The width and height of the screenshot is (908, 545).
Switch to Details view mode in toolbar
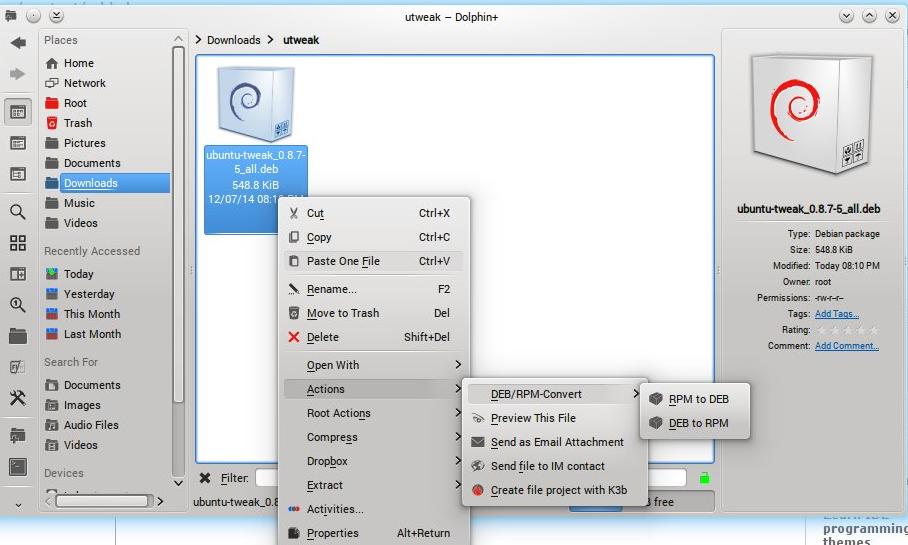(x=18, y=174)
